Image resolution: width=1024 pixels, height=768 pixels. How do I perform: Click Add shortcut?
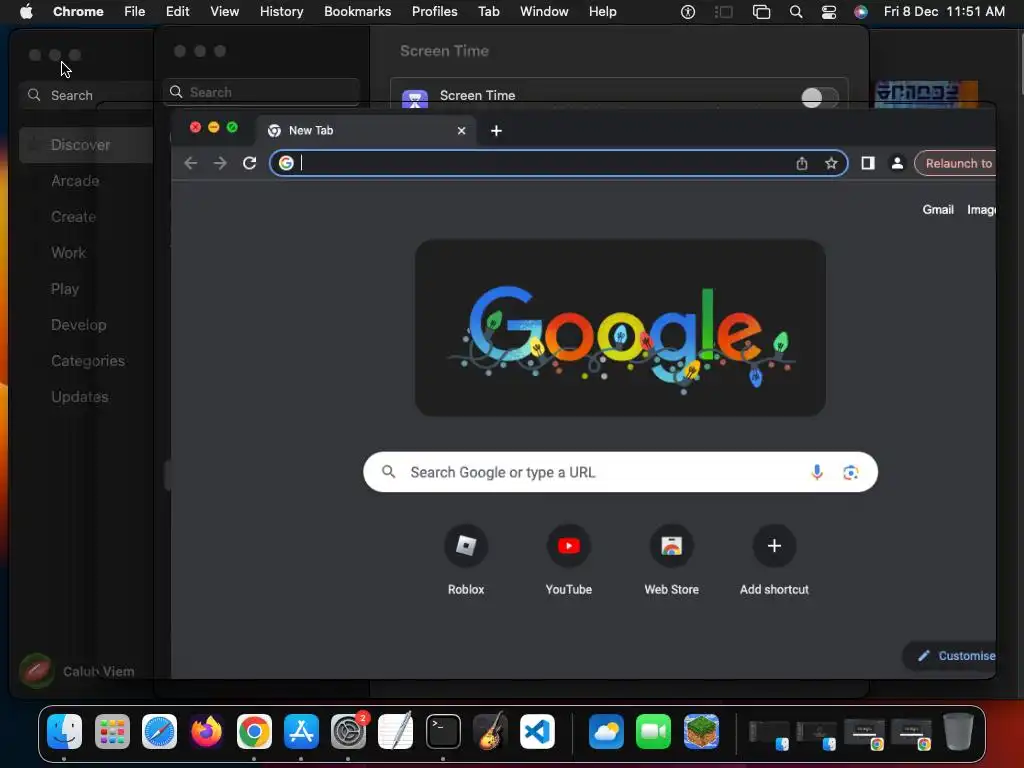774,560
